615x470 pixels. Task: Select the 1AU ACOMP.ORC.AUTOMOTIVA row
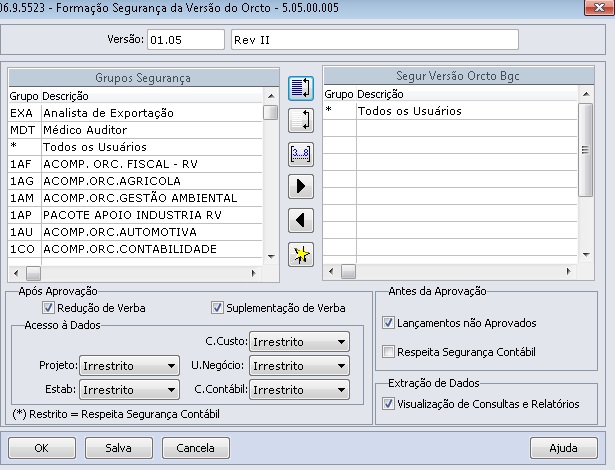[135, 232]
